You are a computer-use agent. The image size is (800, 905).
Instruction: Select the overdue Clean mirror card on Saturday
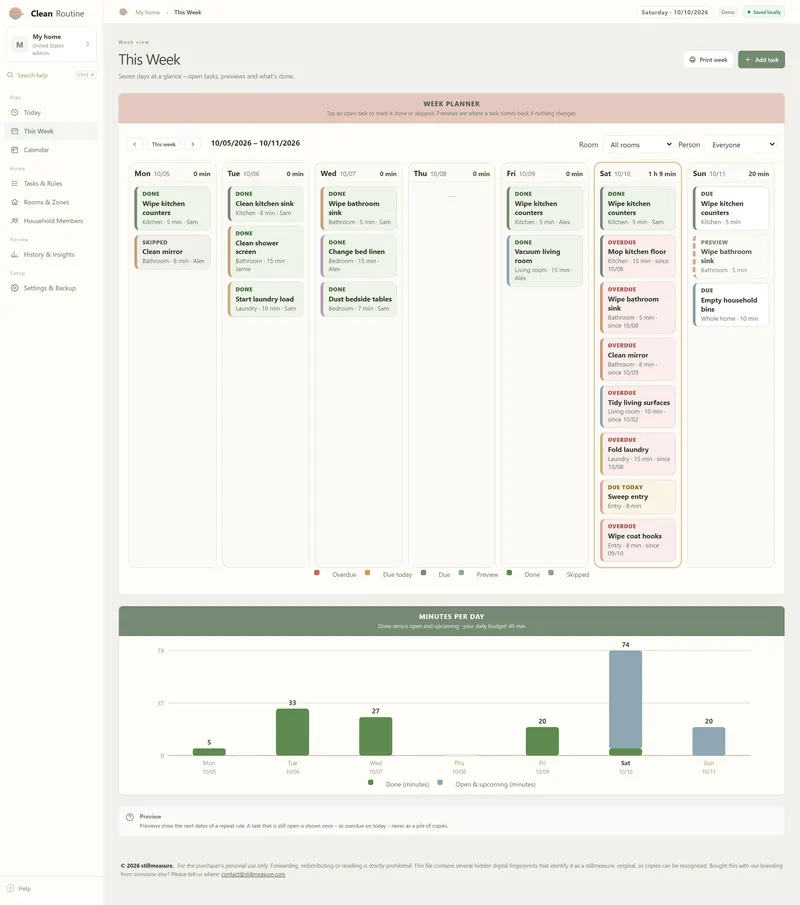pos(638,359)
